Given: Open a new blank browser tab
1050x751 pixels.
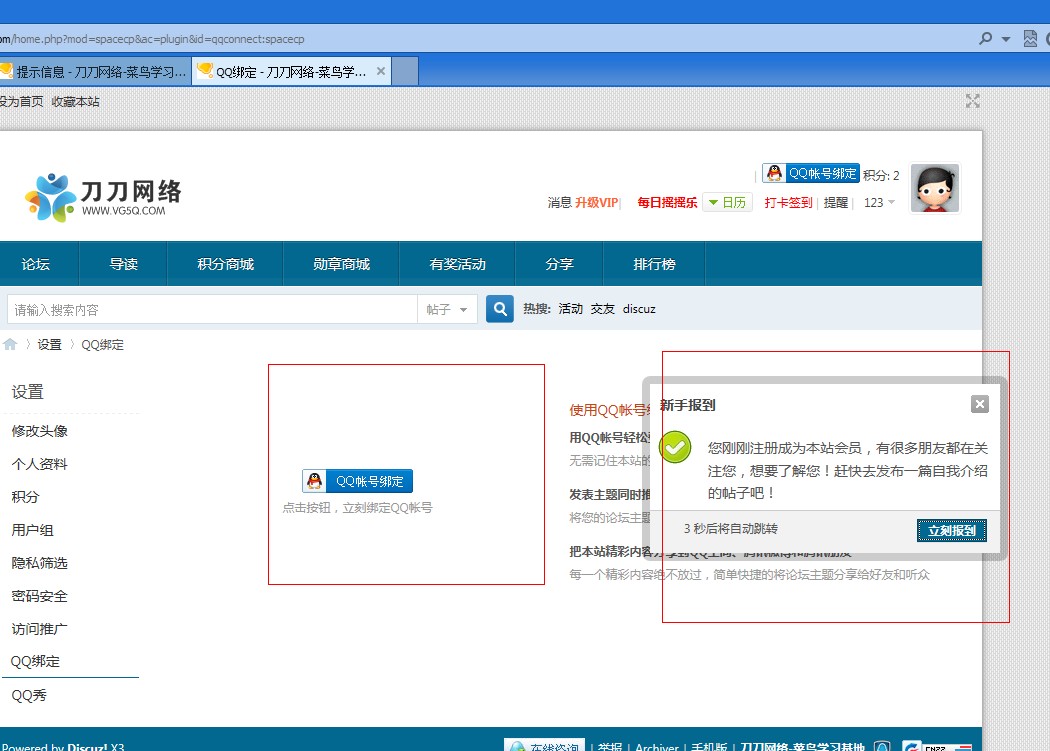Looking at the screenshot, I should pyautogui.click(x=405, y=71).
